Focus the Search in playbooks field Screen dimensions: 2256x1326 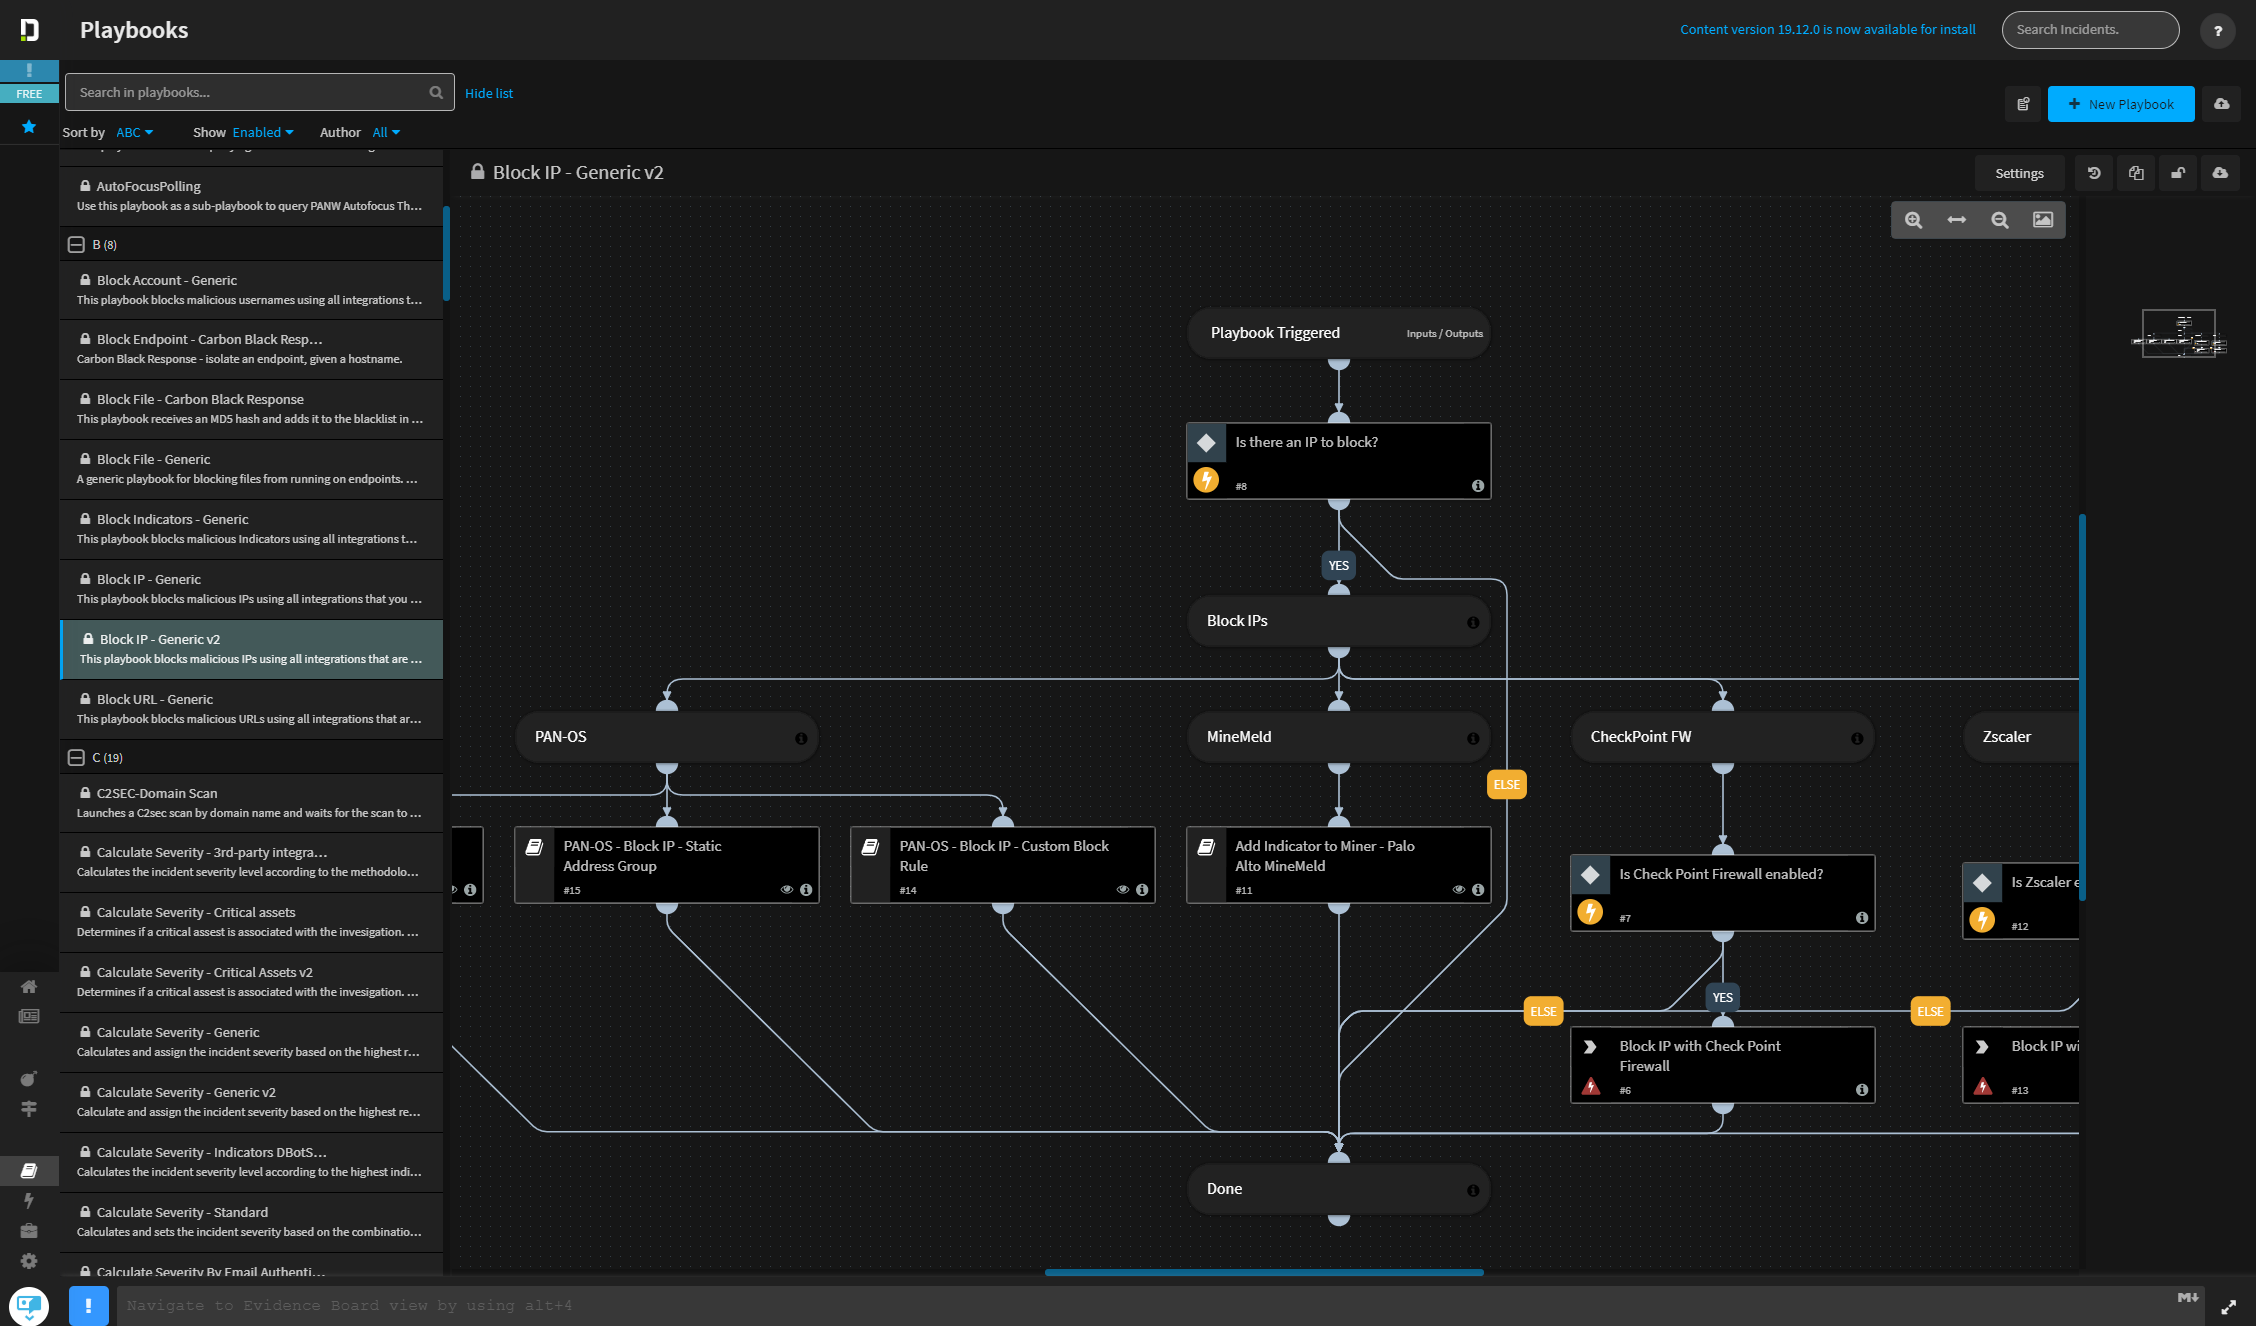260,92
